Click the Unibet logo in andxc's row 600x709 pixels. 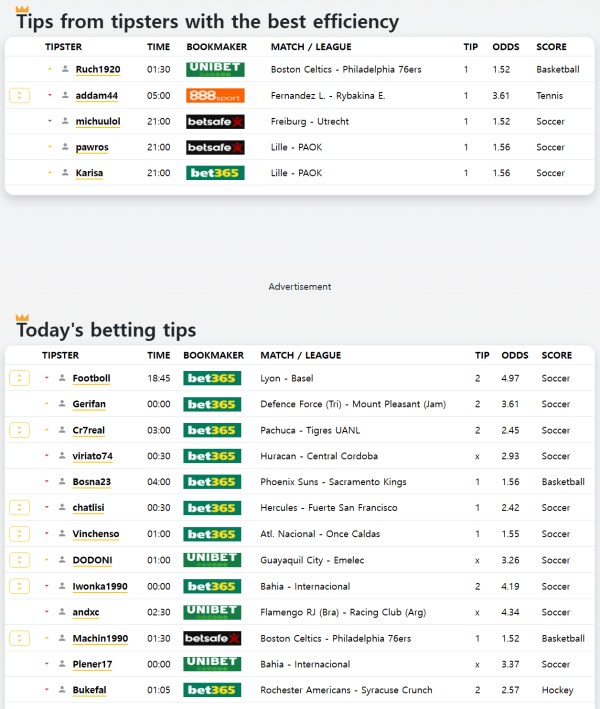[x=212, y=612]
